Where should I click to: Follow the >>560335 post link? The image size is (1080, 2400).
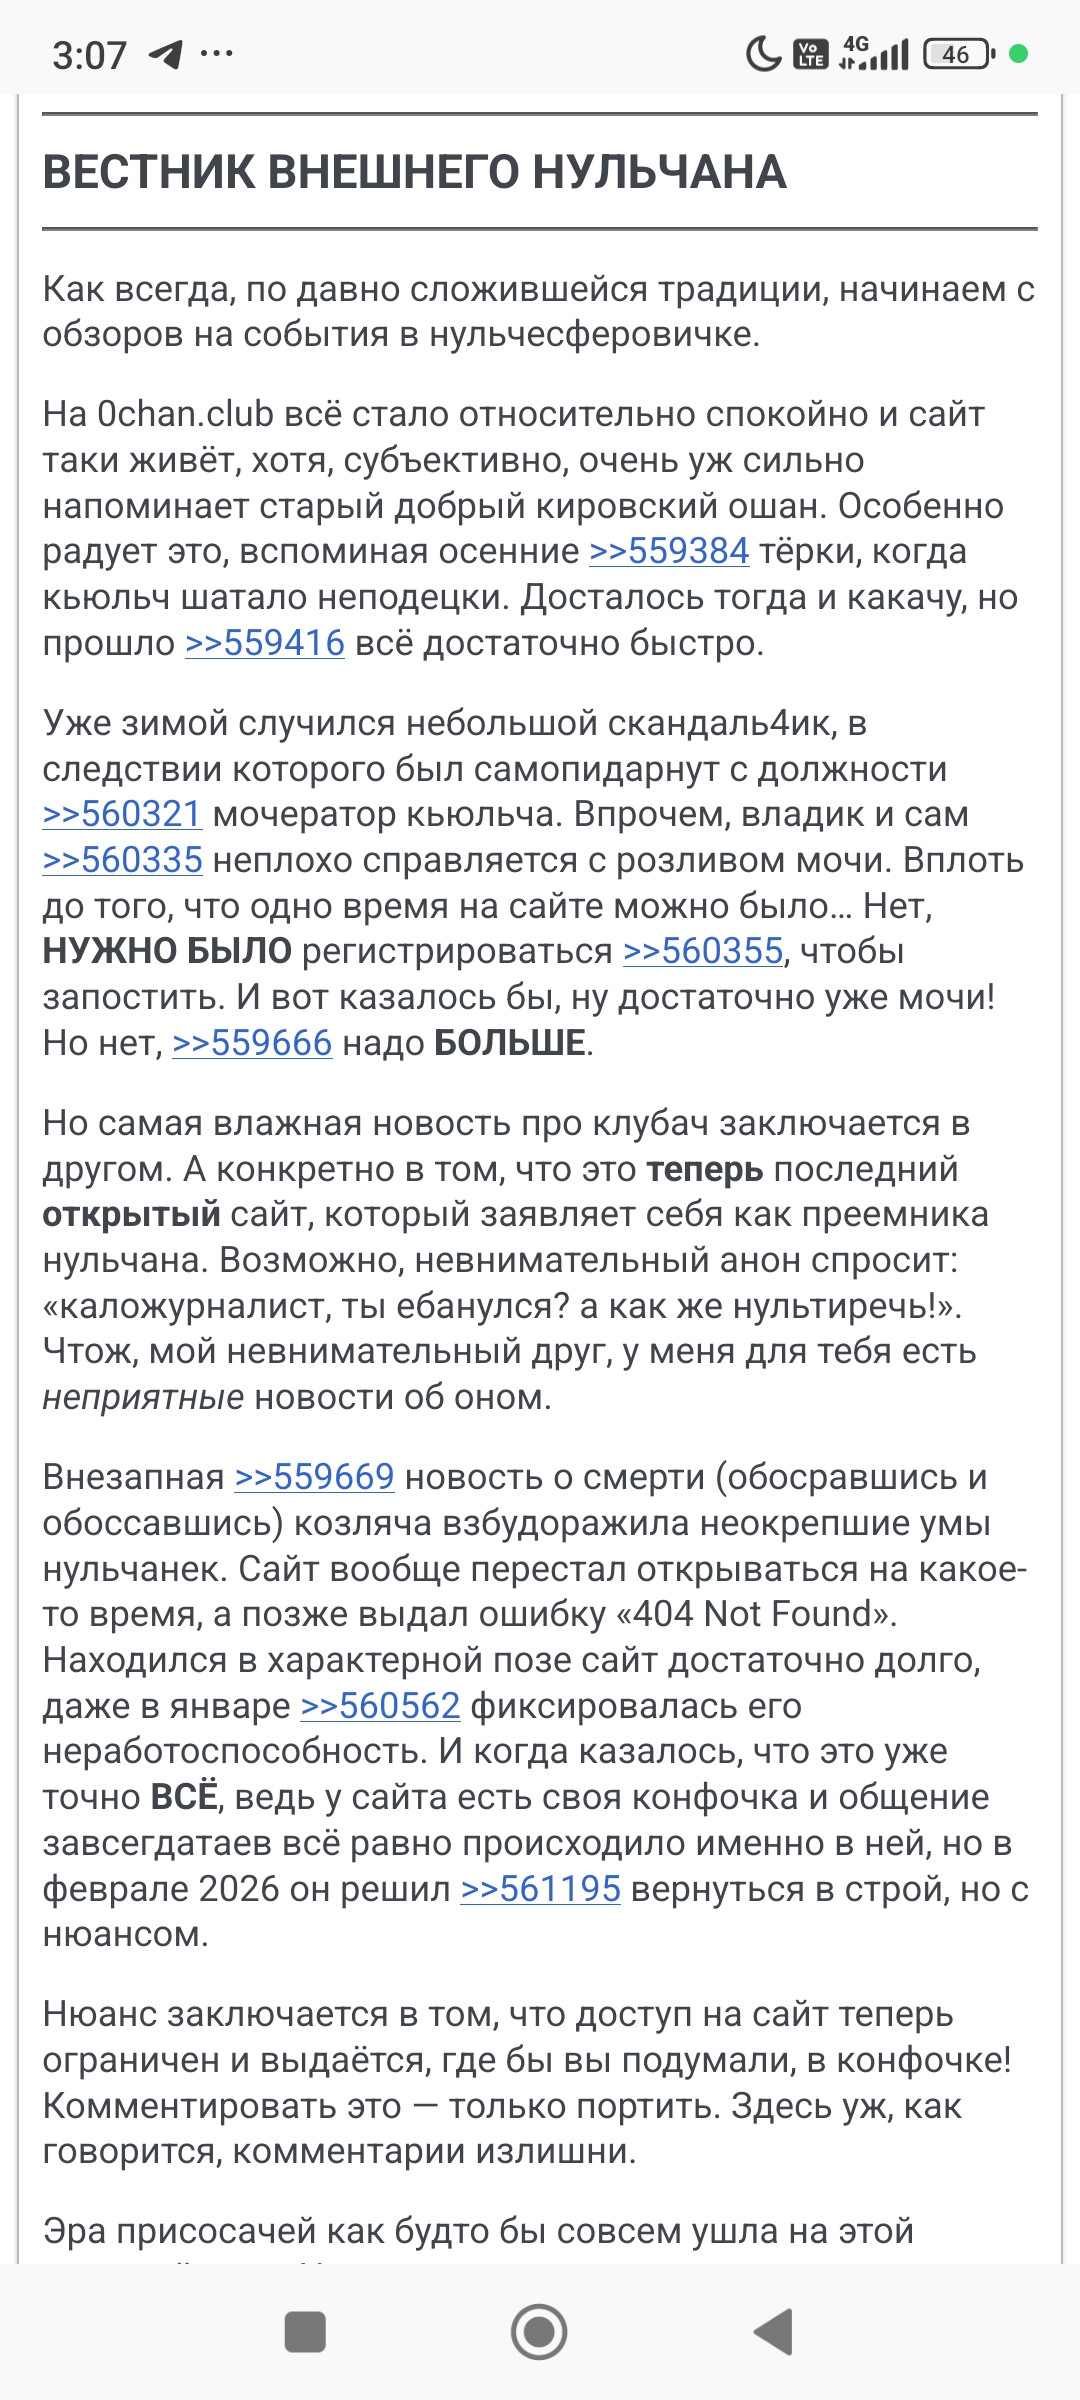click(x=122, y=860)
